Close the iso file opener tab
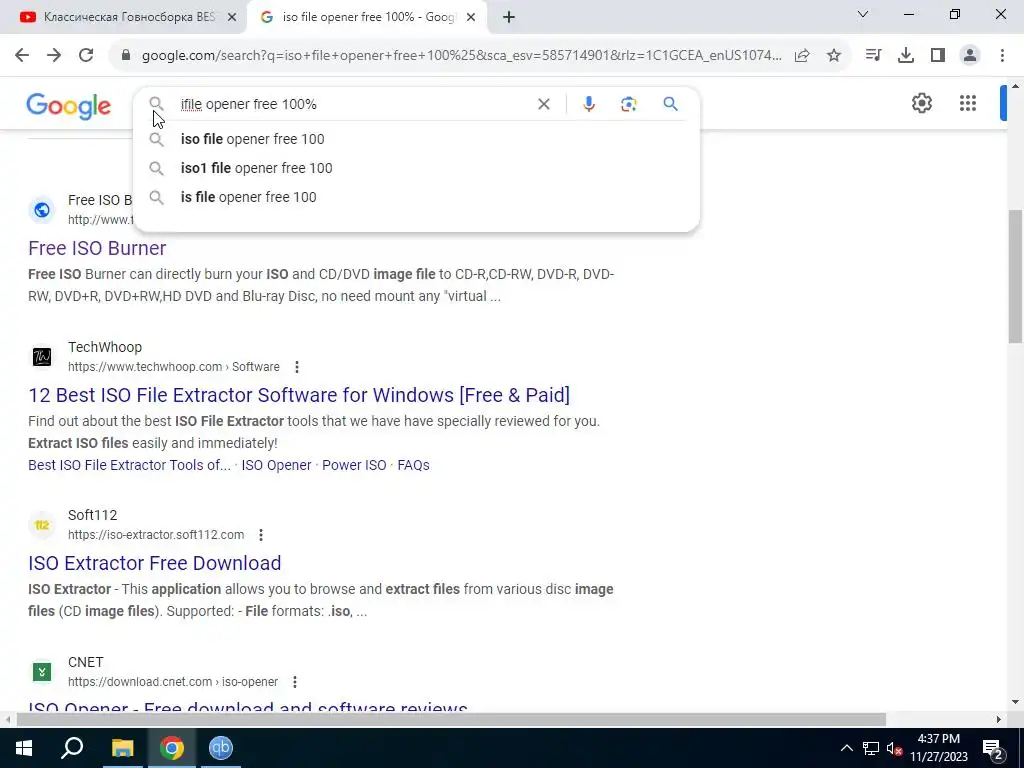The width and height of the screenshot is (1024, 768). (471, 17)
